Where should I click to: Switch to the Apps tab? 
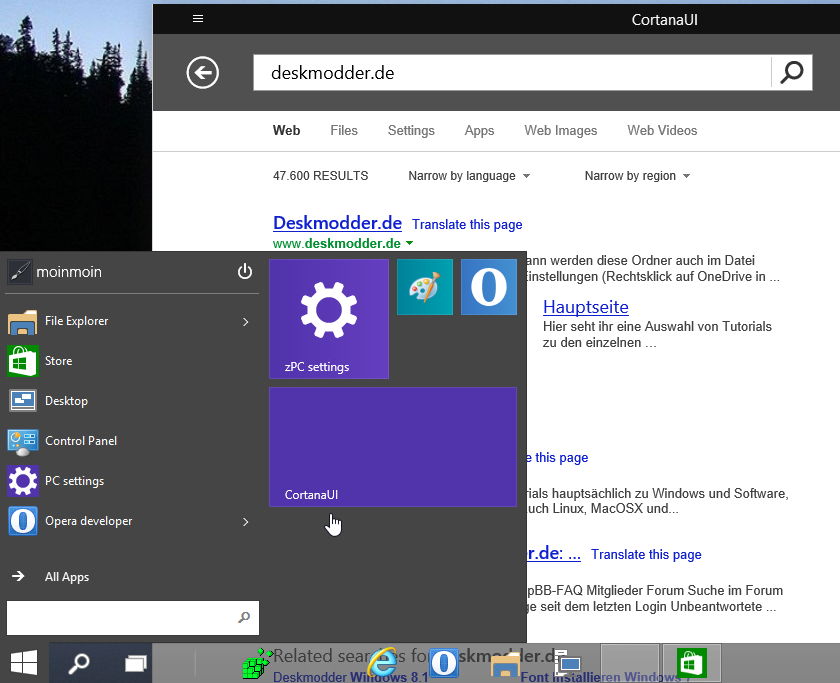479,131
